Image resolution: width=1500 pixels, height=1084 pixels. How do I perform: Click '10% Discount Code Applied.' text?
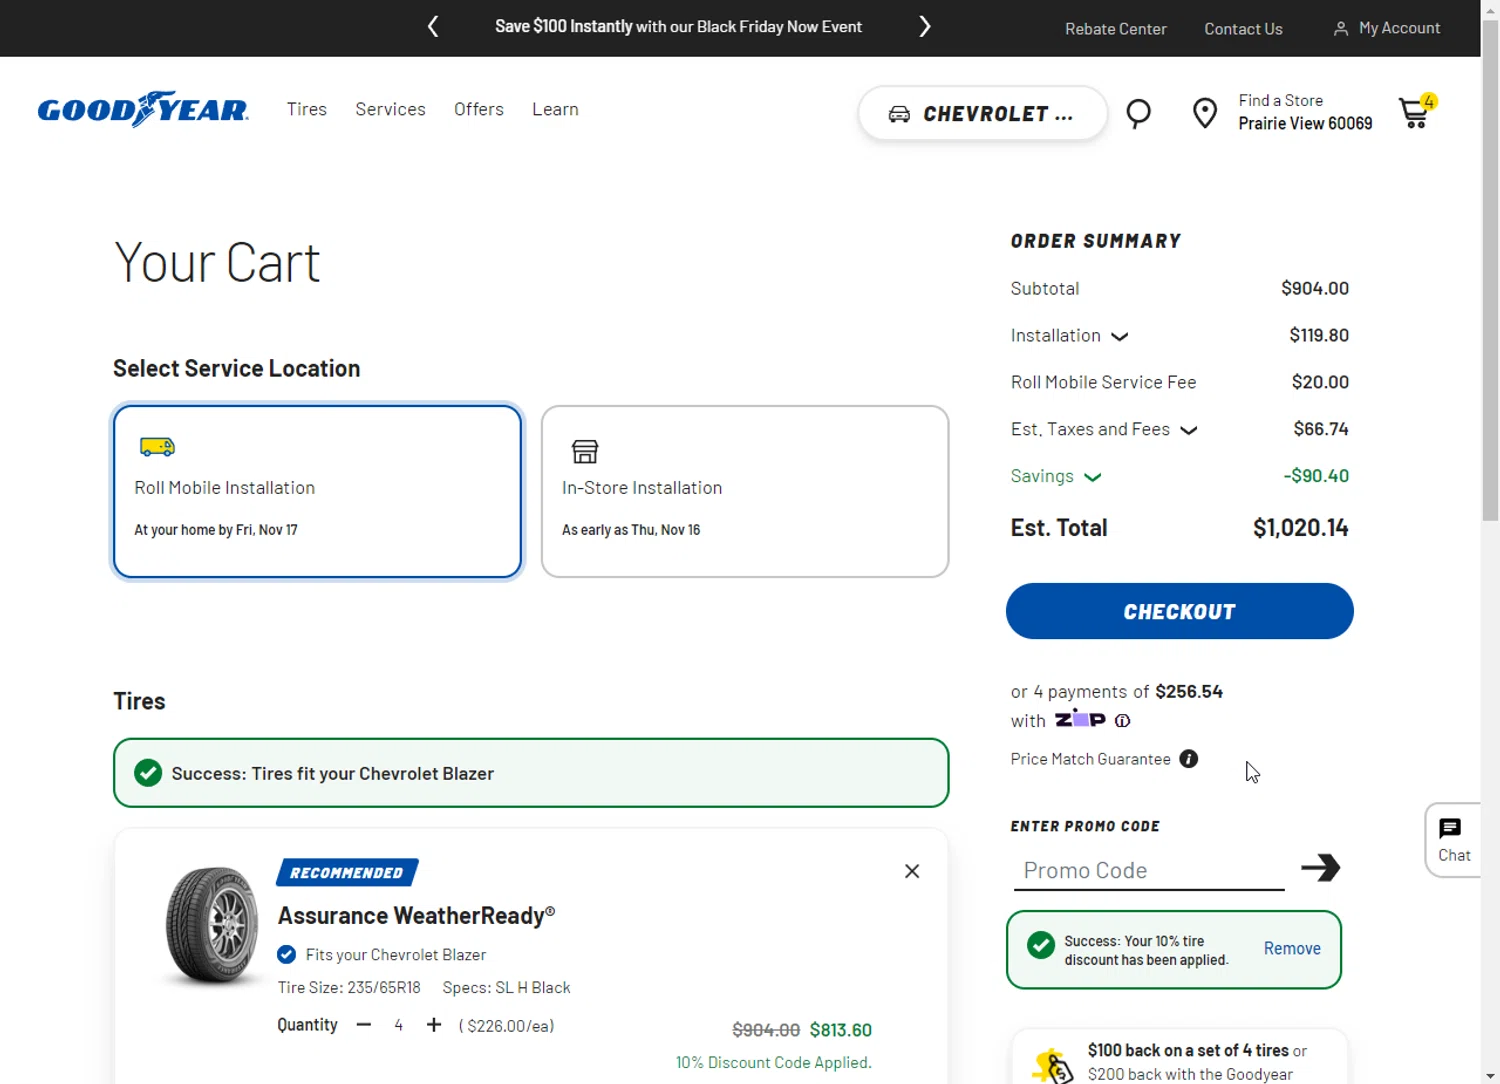[x=774, y=1062]
